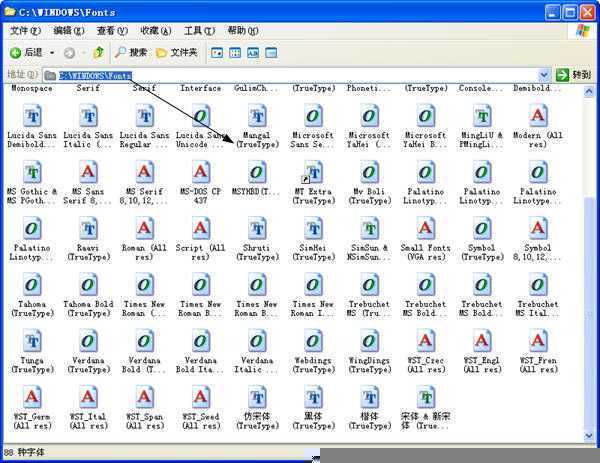Select the WST_Swed (All res) font icon
Image resolution: width=600 pixels, height=463 pixels.
coord(201,398)
